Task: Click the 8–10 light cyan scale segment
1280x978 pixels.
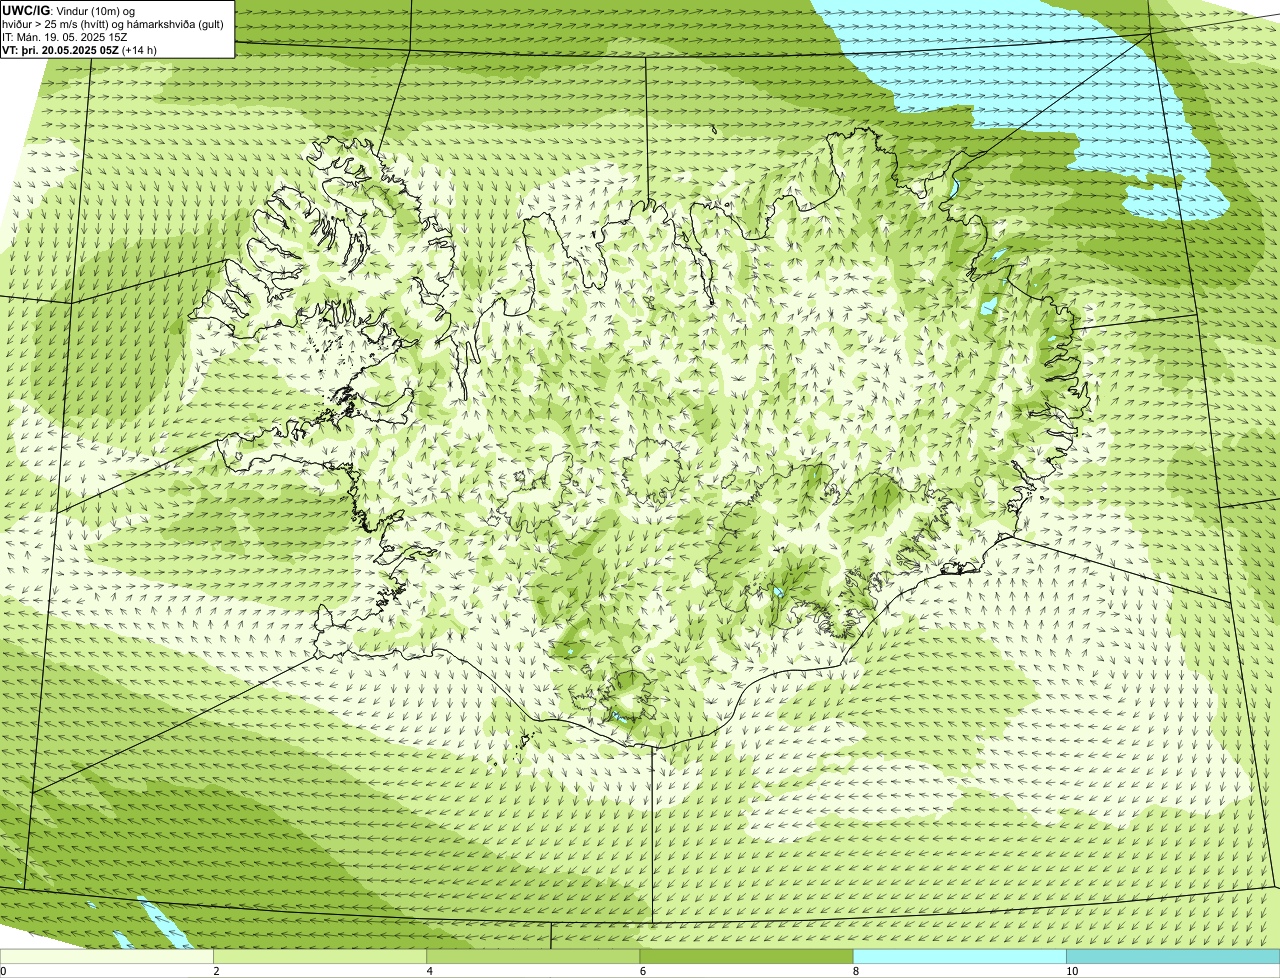Action: tap(959, 957)
